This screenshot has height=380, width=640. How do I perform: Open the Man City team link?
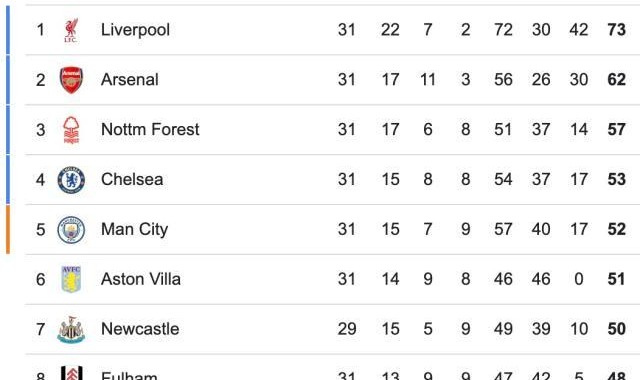134,229
